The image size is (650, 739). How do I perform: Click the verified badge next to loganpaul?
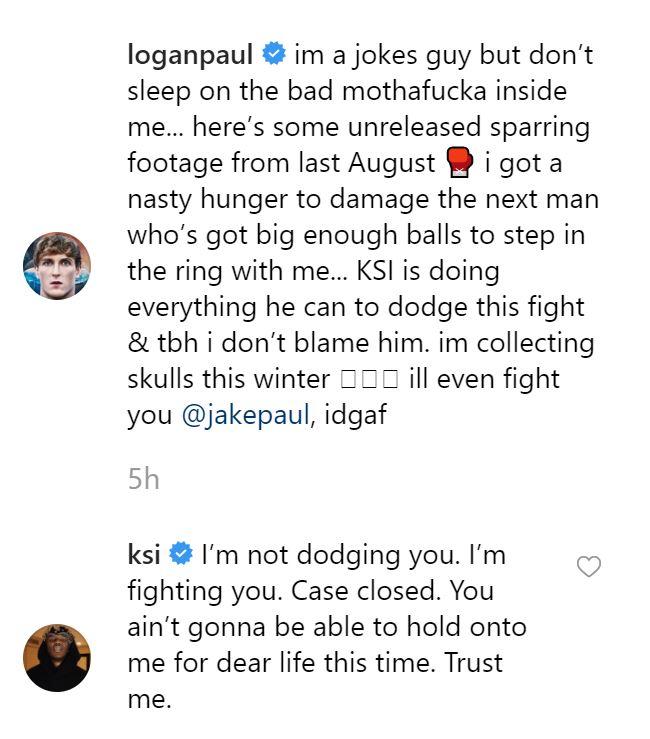point(273,54)
